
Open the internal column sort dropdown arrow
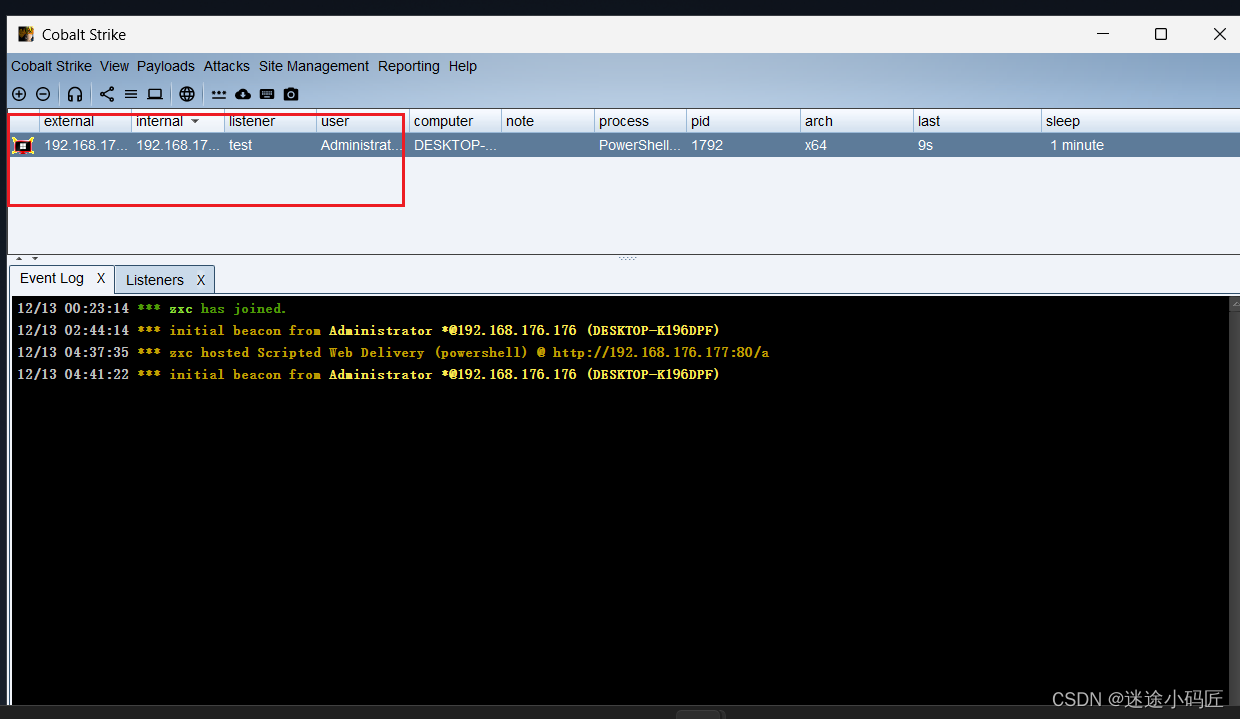(x=196, y=120)
